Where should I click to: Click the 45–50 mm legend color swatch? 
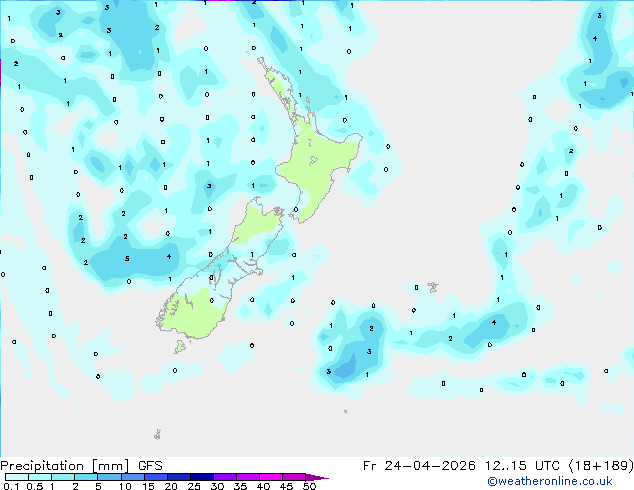(294, 477)
